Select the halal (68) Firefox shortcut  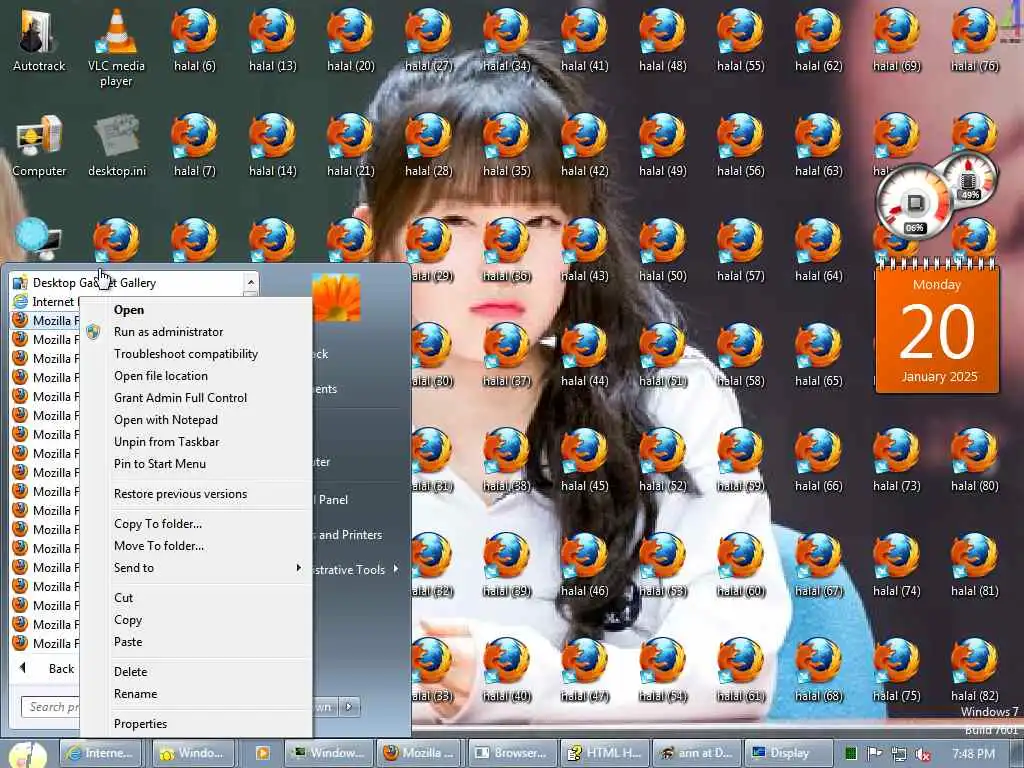818,671
